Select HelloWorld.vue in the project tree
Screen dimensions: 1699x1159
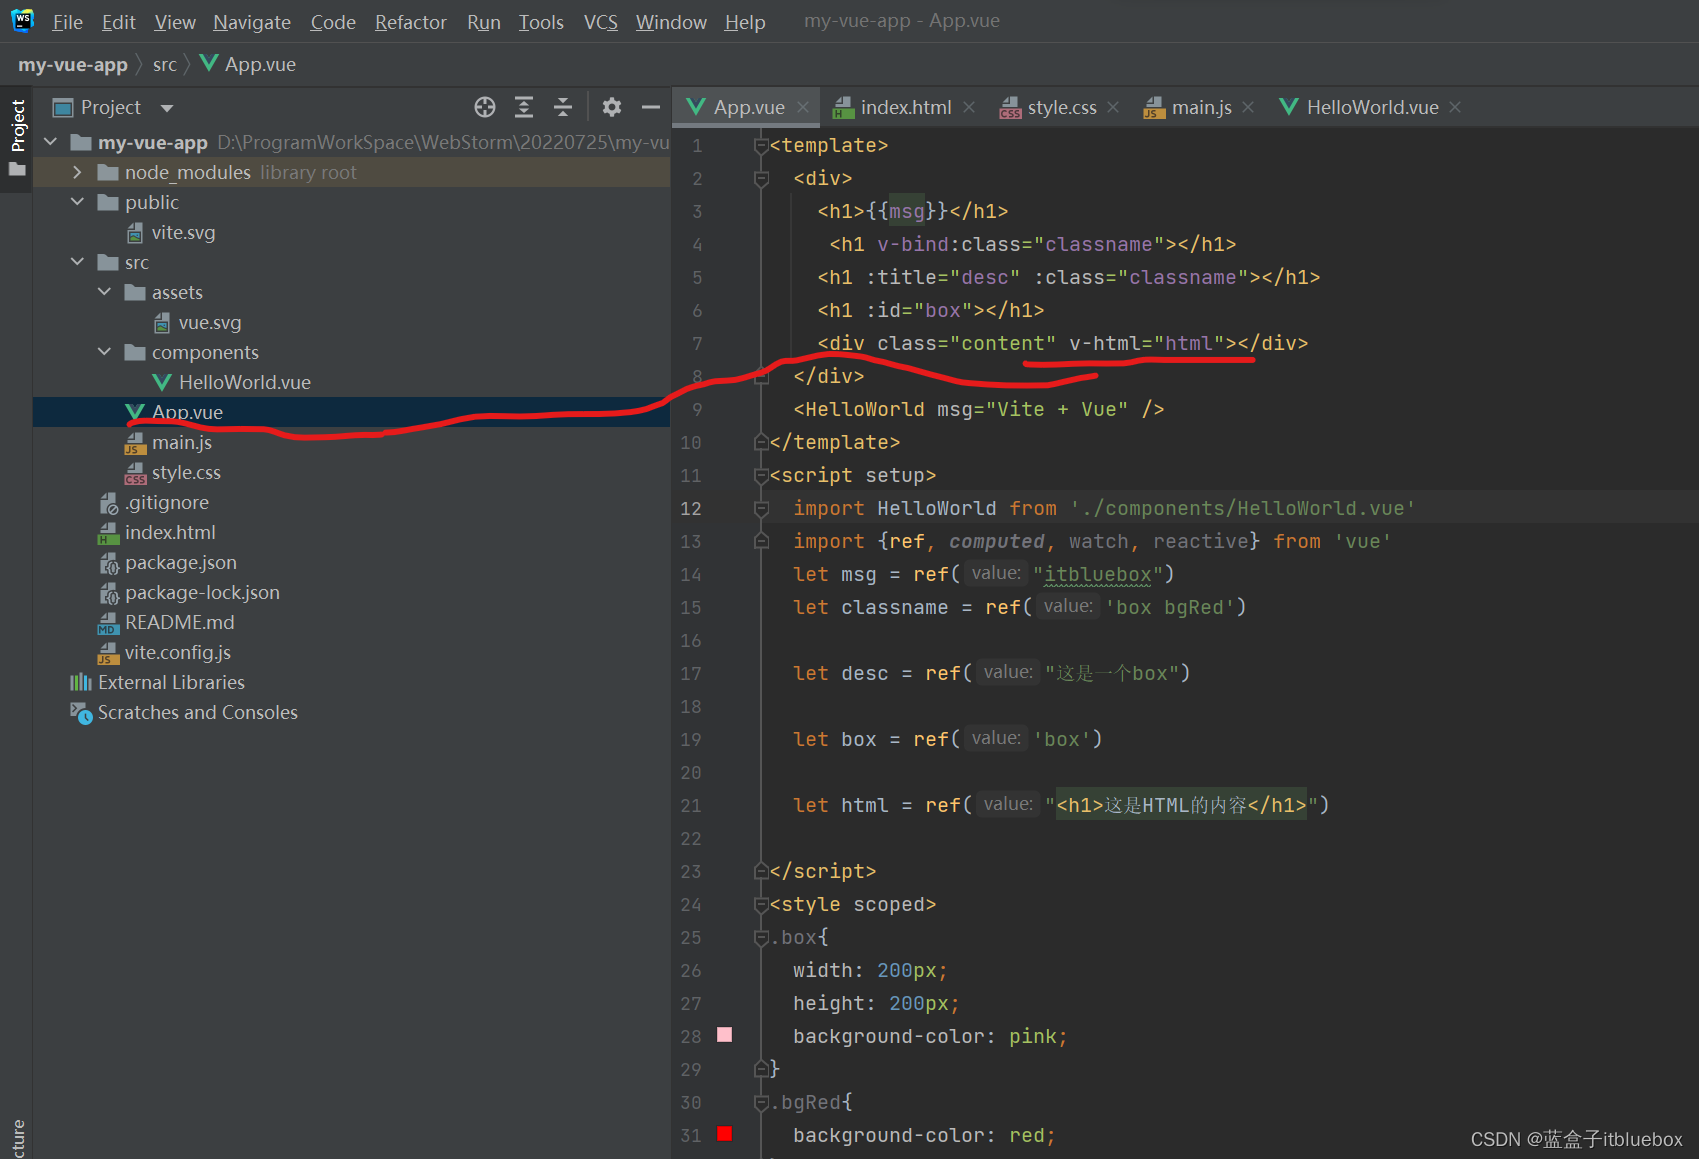pyautogui.click(x=244, y=382)
